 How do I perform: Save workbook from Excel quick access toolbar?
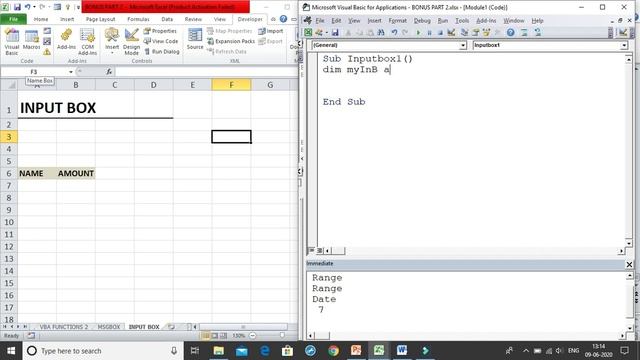17,7
